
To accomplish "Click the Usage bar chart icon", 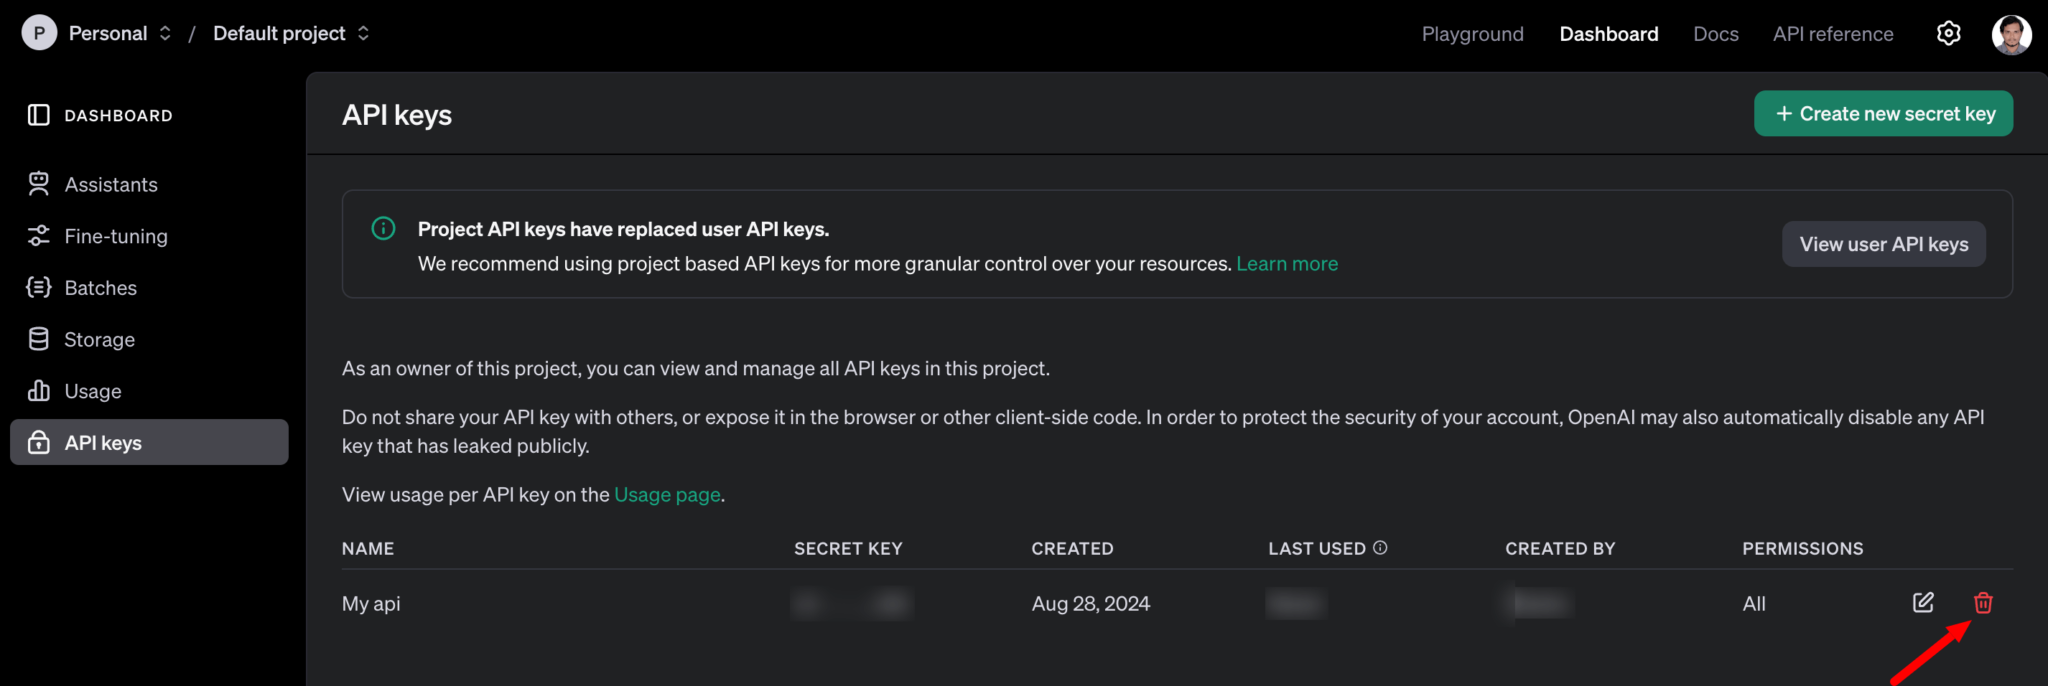I will (x=39, y=390).
